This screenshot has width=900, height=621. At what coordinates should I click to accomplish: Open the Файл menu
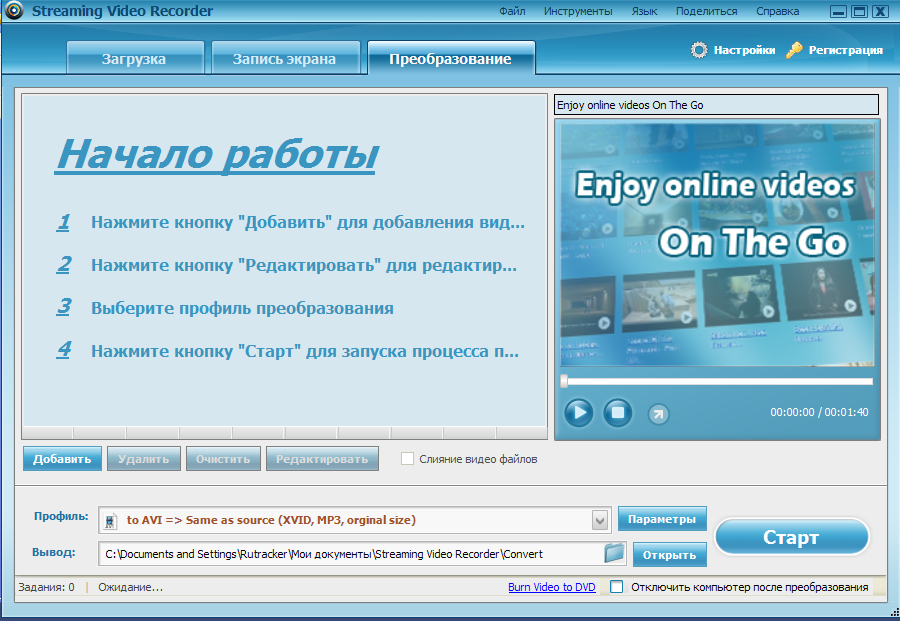(x=512, y=11)
